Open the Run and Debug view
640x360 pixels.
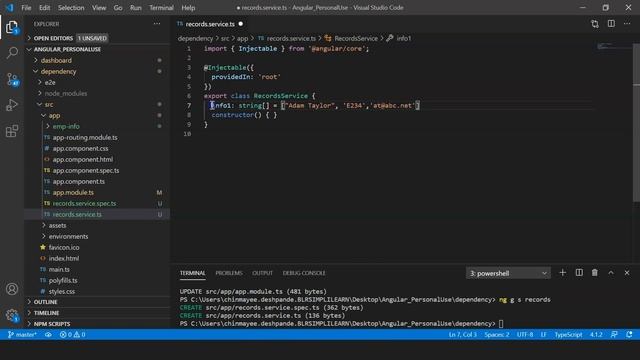(12, 105)
